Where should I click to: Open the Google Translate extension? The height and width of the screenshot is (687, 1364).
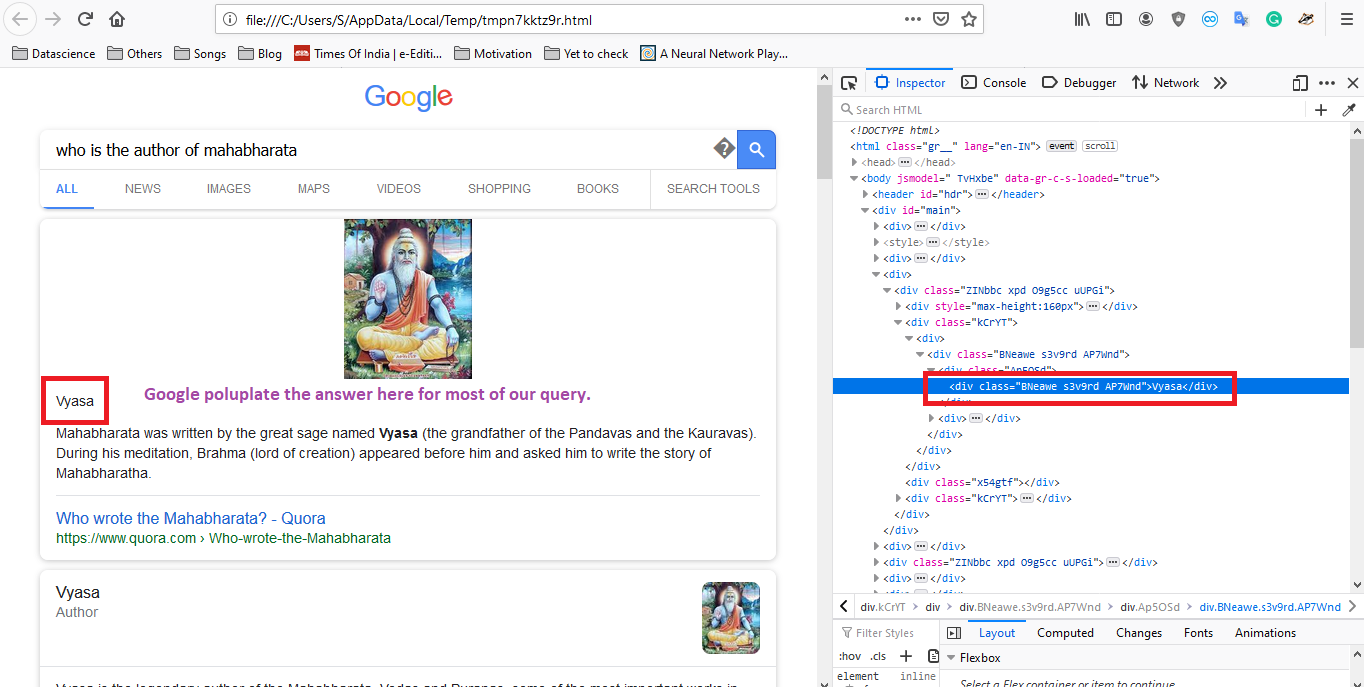tap(1242, 19)
